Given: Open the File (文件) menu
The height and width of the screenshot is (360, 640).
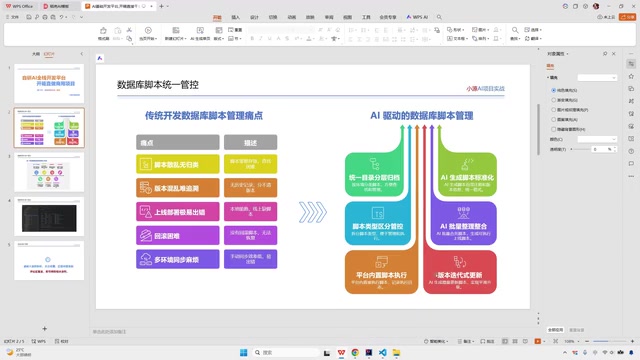Looking at the screenshot, I should point(12,17).
